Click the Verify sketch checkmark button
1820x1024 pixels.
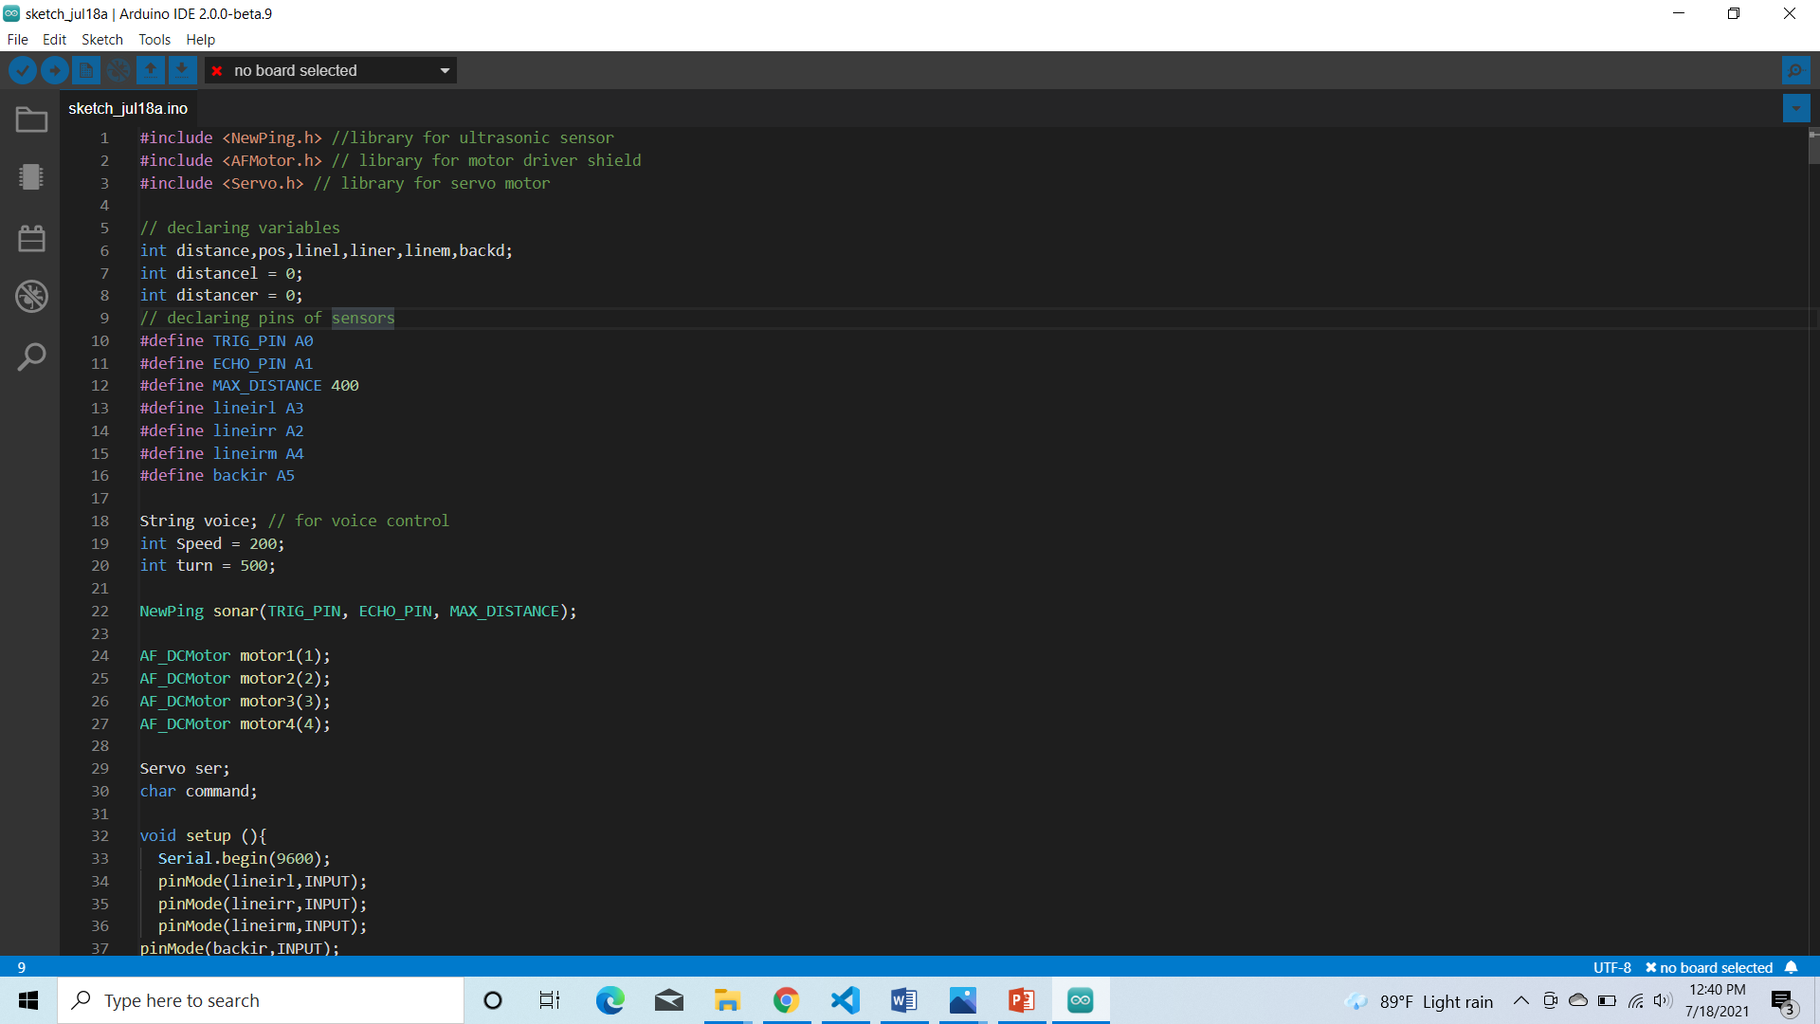click(x=22, y=70)
